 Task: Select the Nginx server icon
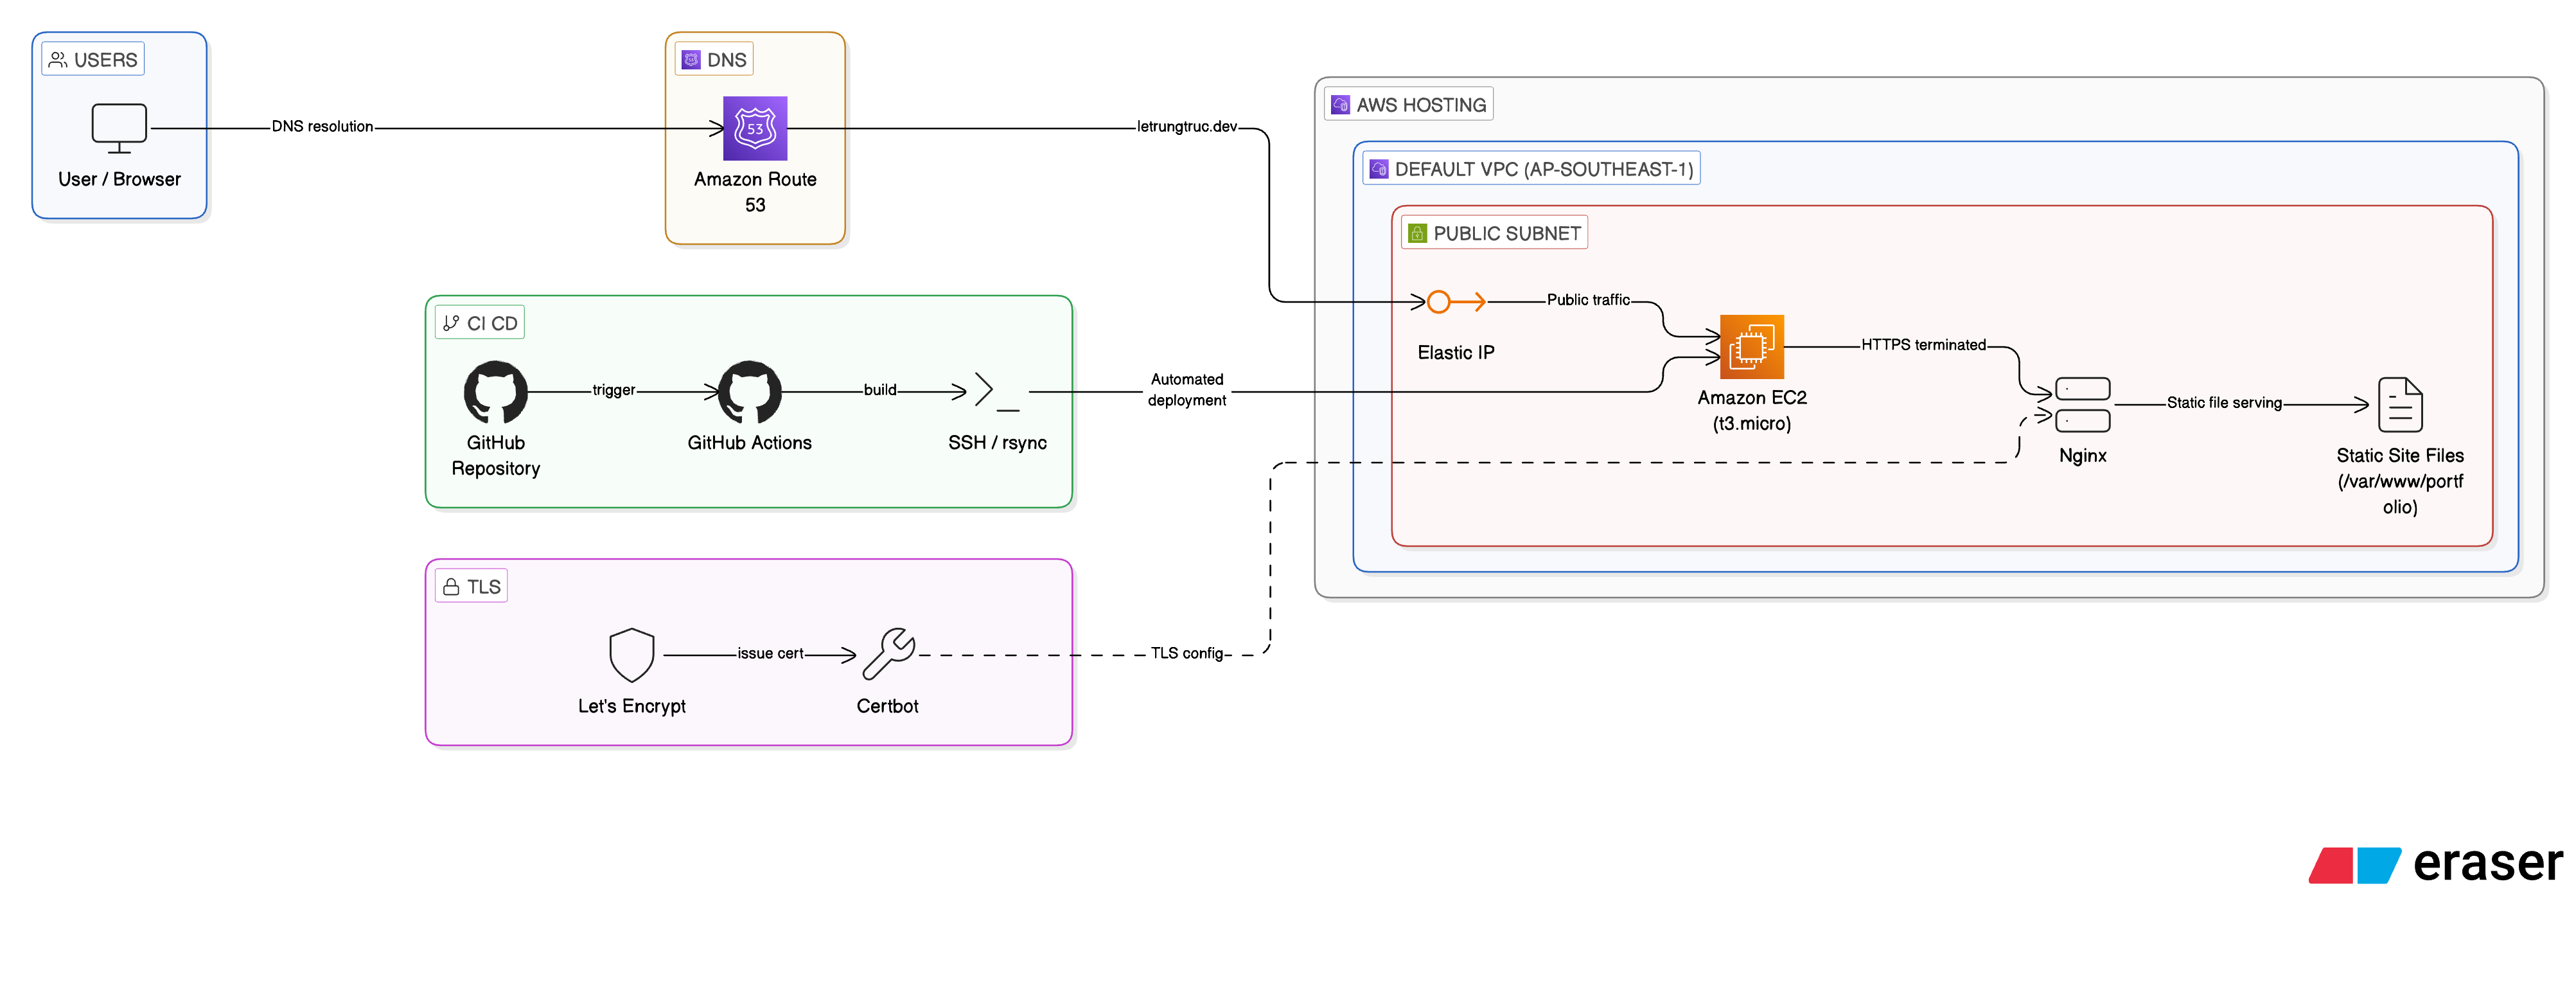click(x=2082, y=405)
